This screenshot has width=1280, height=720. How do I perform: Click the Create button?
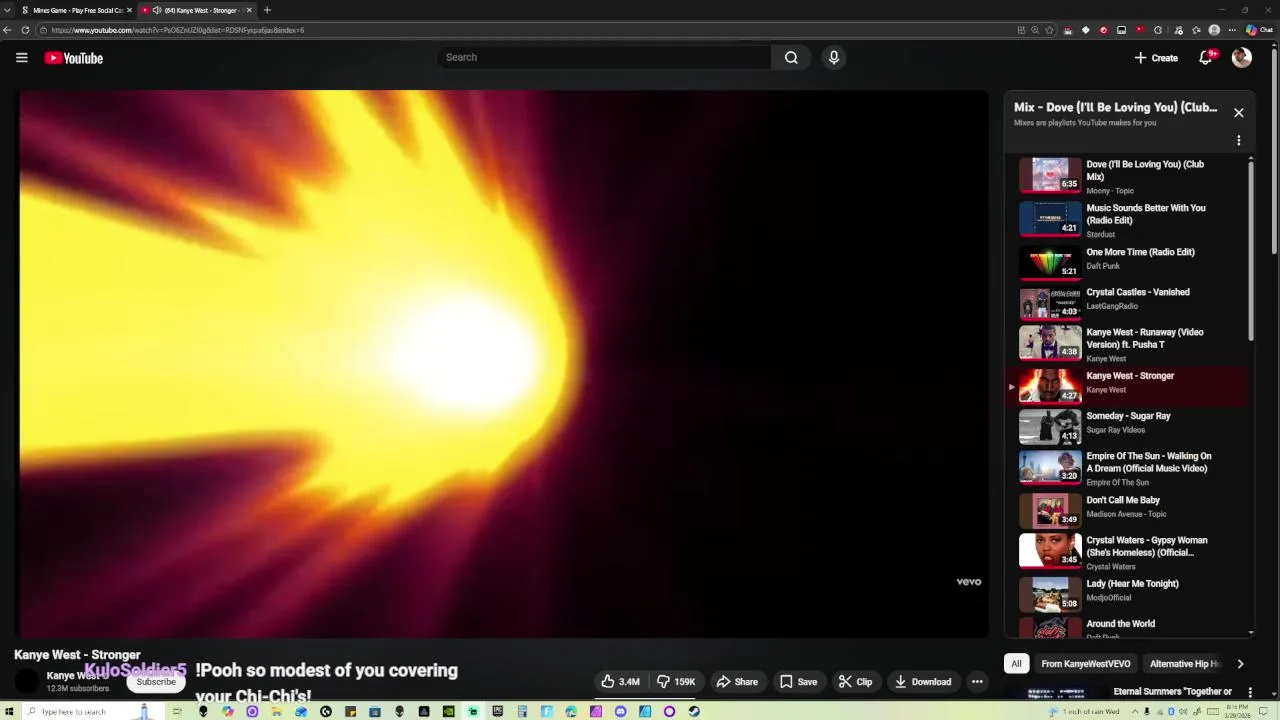tap(1156, 58)
